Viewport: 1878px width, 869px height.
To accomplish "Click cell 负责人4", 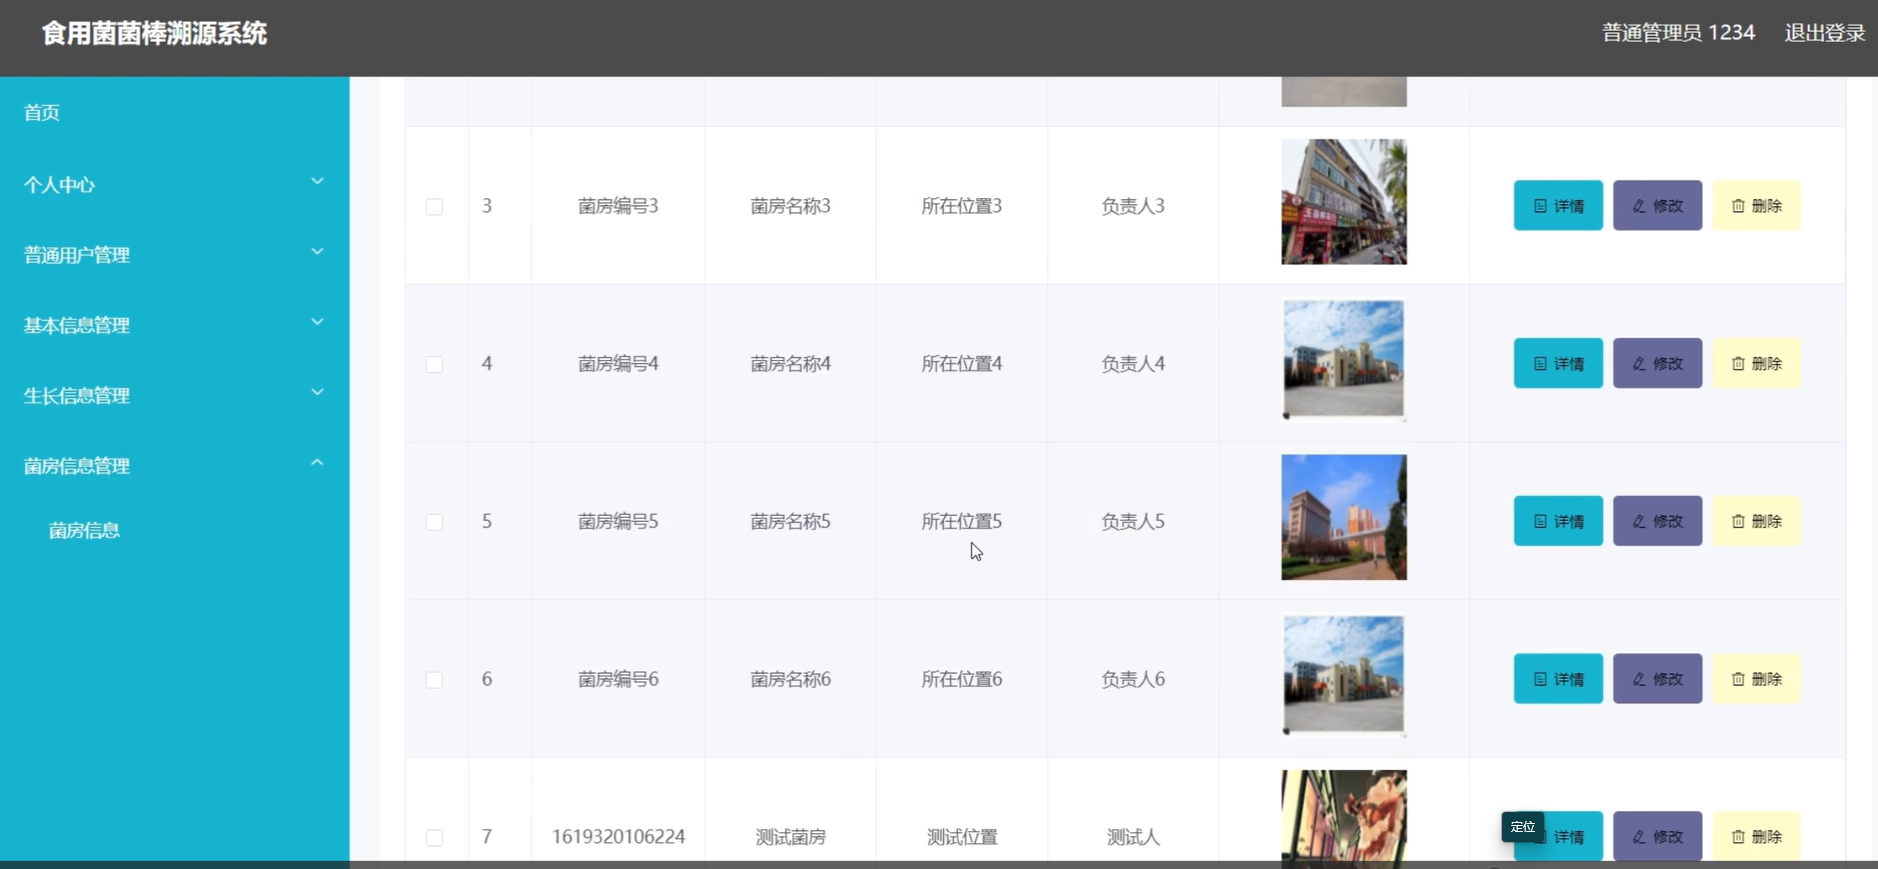I will click(1133, 364).
